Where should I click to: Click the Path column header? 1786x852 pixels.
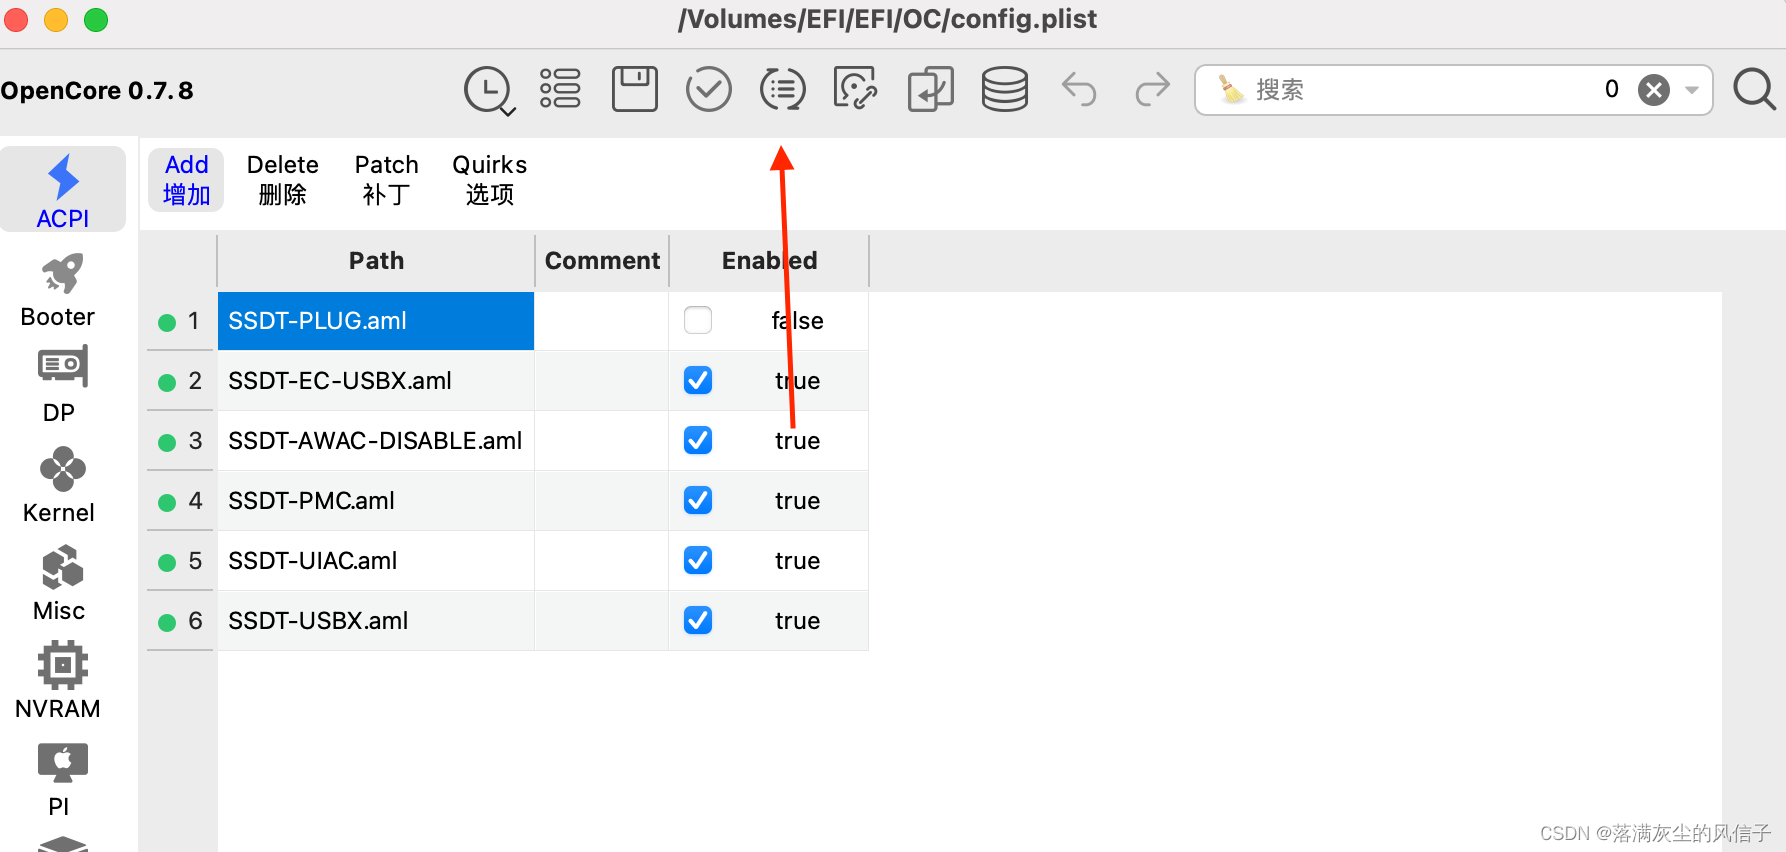(376, 261)
